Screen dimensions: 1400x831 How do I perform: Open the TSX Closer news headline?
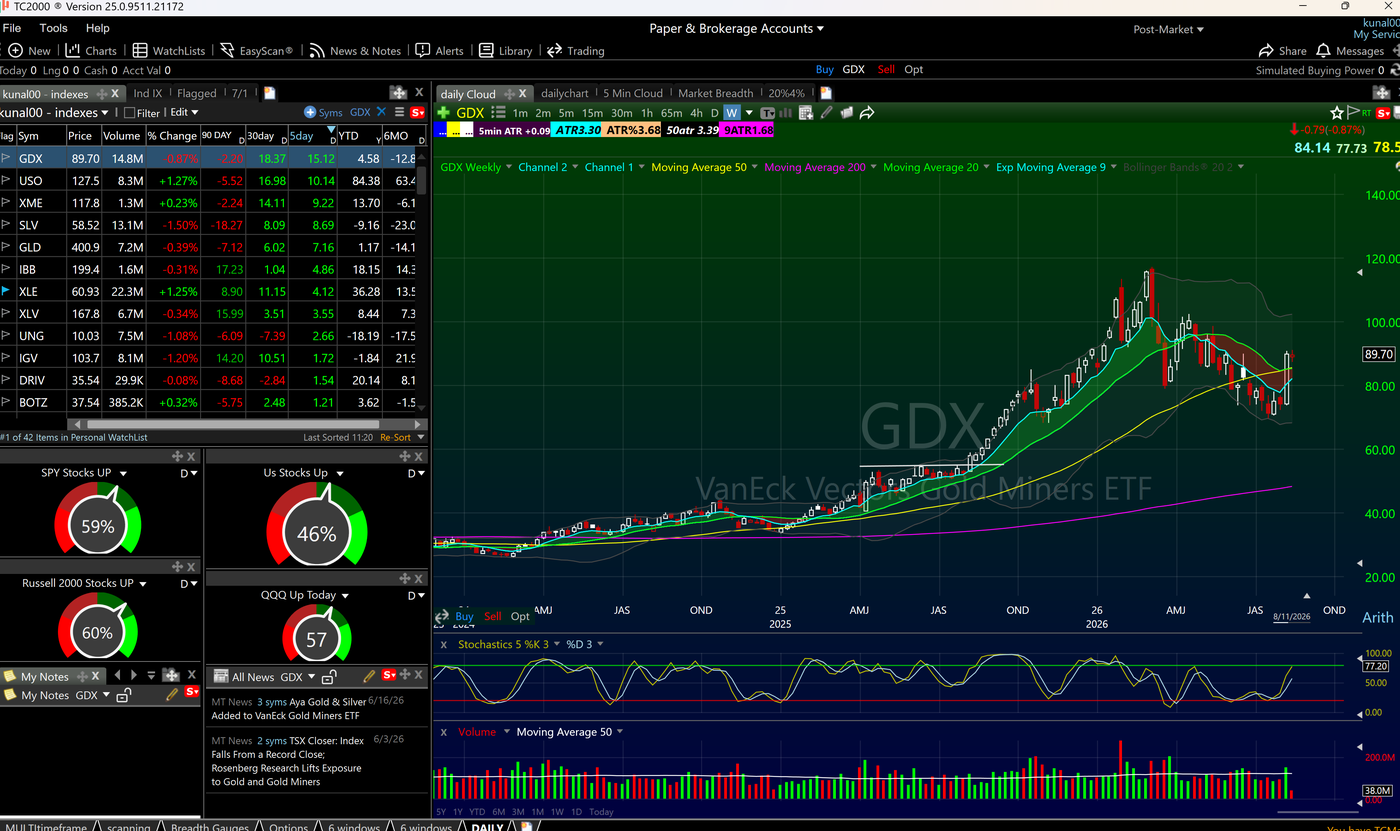288,761
